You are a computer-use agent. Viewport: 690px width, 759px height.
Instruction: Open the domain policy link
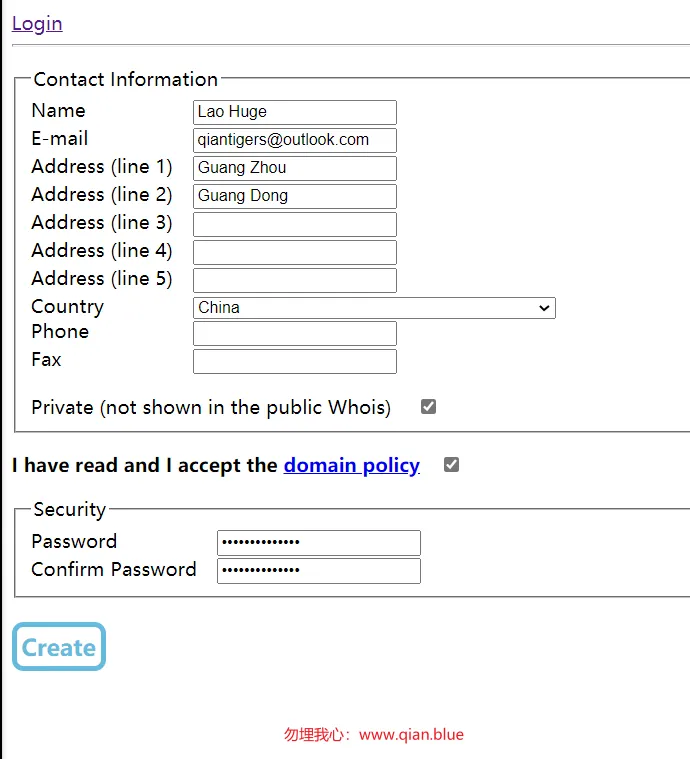click(352, 466)
